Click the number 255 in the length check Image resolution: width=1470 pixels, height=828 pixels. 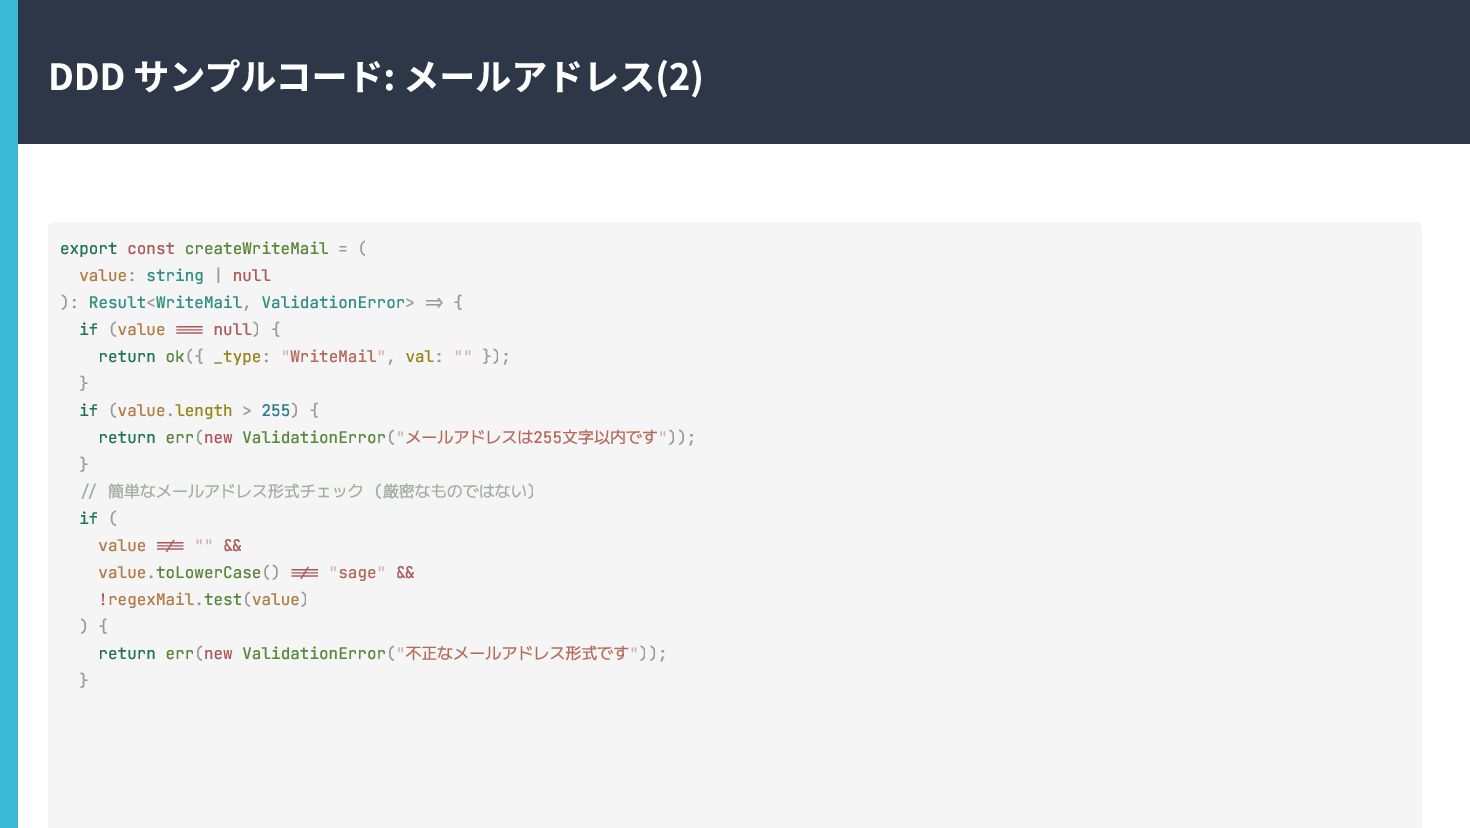[x=276, y=410]
